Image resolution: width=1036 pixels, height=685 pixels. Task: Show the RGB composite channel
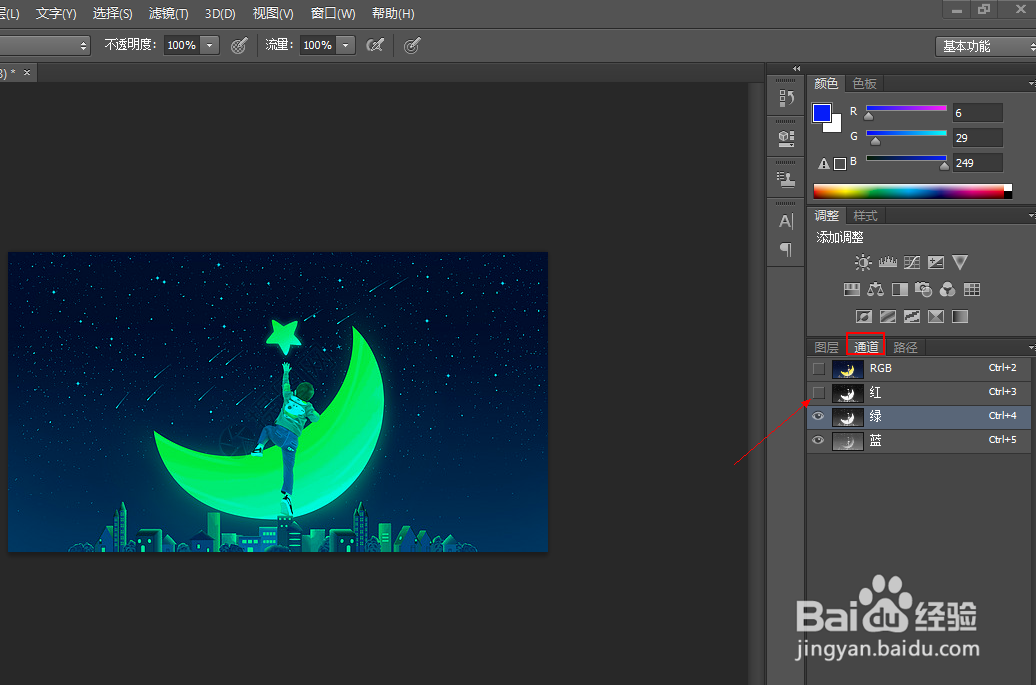point(819,368)
